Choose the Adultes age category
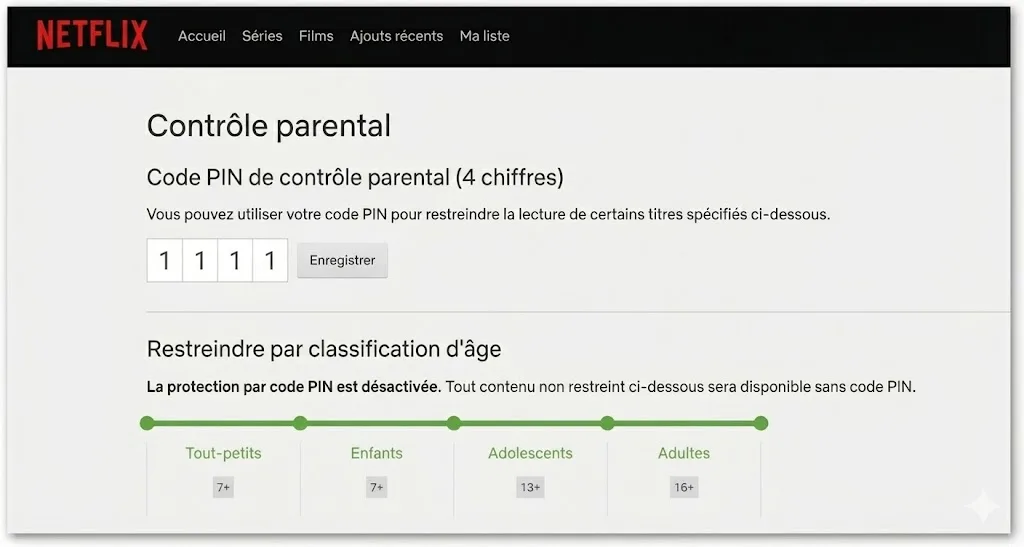This screenshot has width=1024, height=547. 684,453
